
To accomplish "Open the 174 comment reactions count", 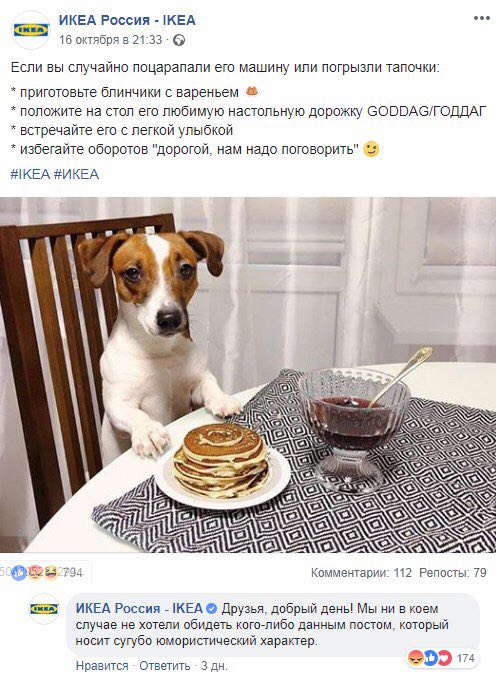I will (465, 658).
